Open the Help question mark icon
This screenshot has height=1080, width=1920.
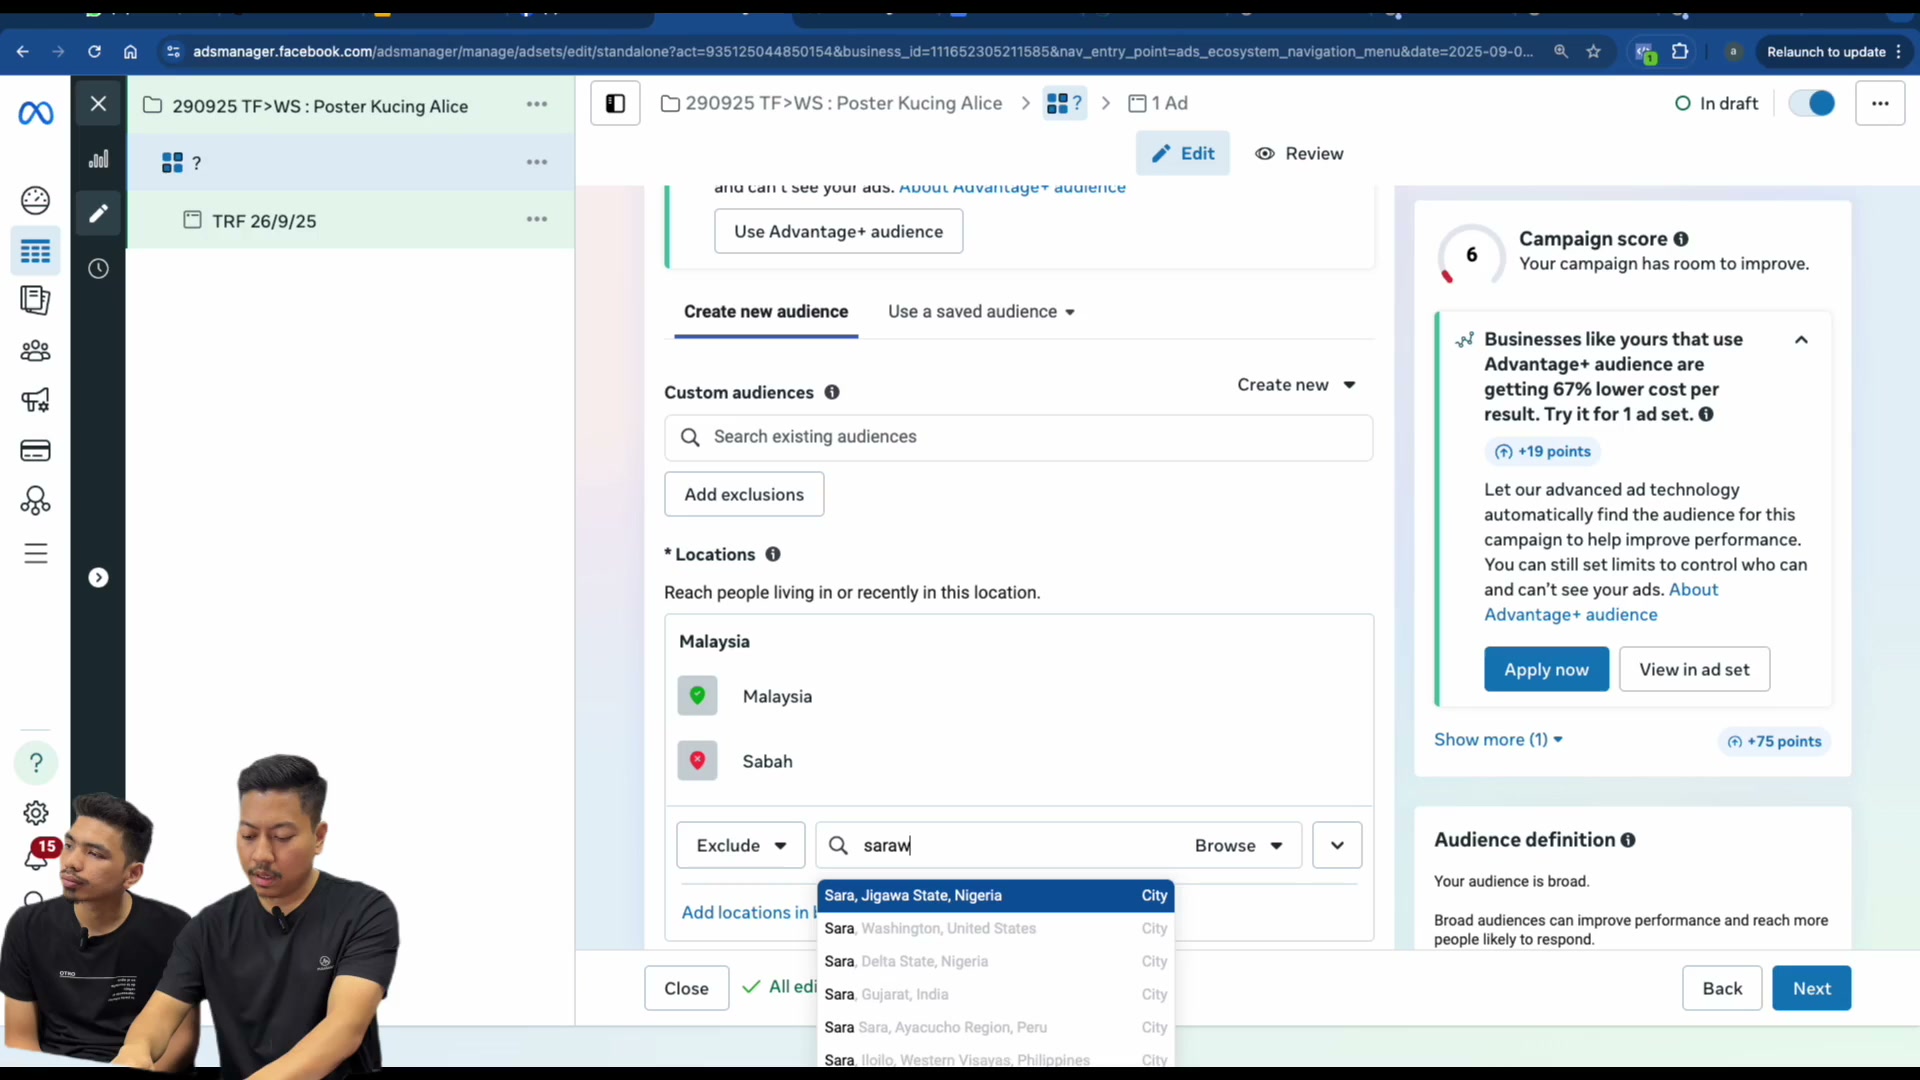point(36,763)
